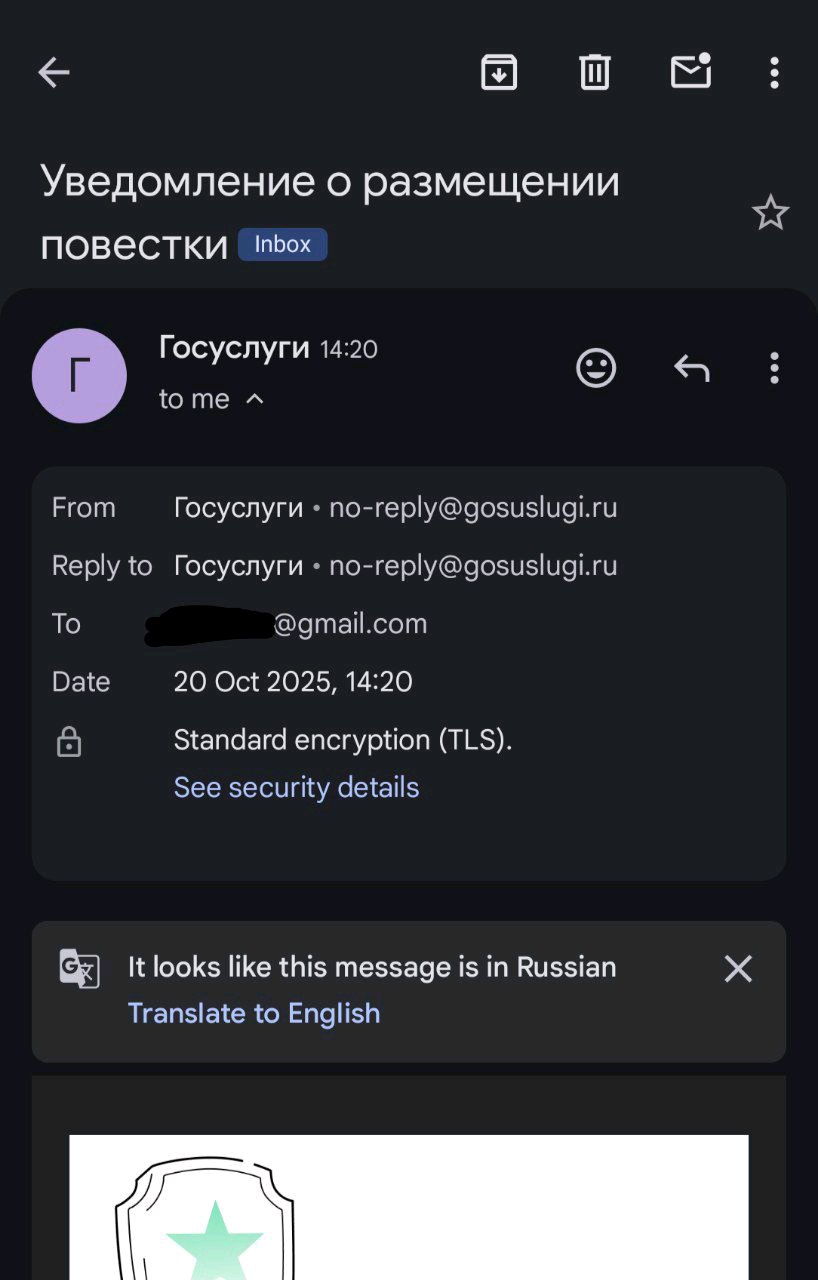The height and width of the screenshot is (1280, 818).
Task: Open the top overflow menu
Action: [x=774, y=72]
